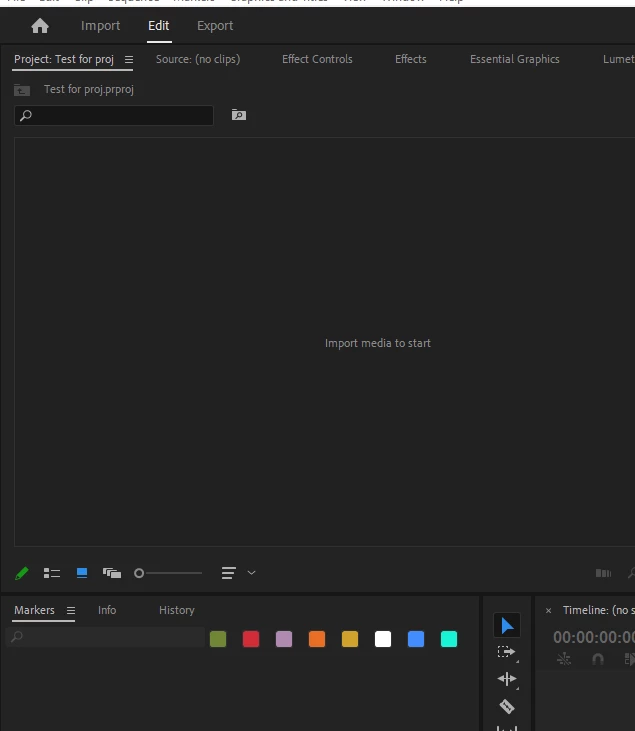Image resolution: width=635 pixels, height=731 pixels.
Task: Switch to the History panel tab
Action: [x=177, y=610]
